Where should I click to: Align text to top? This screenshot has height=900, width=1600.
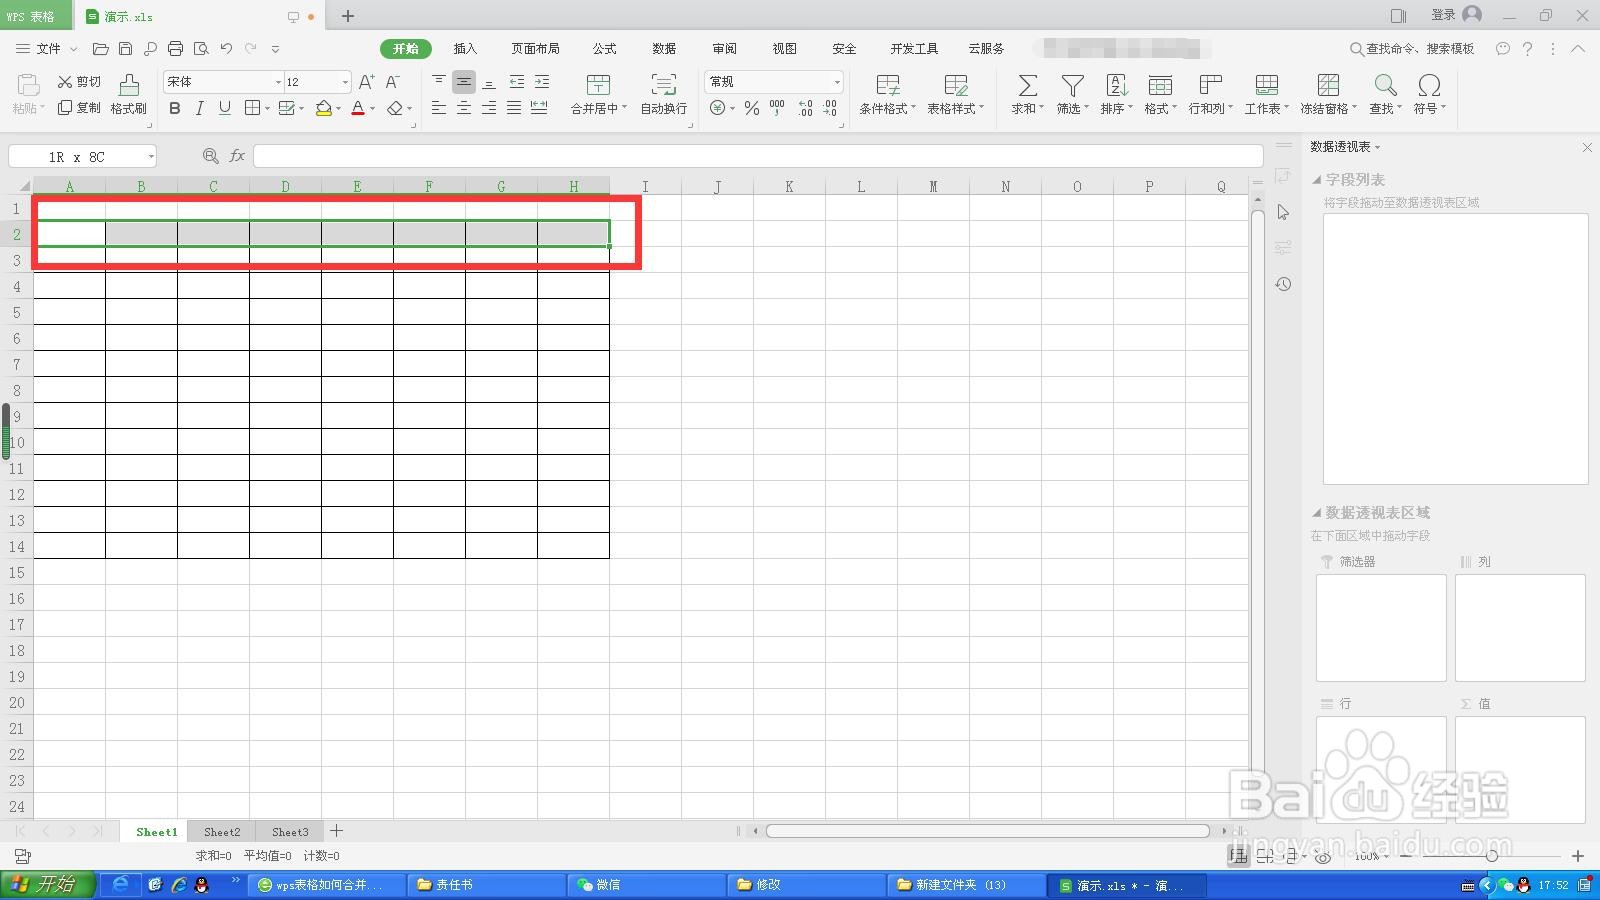point(439,82)
